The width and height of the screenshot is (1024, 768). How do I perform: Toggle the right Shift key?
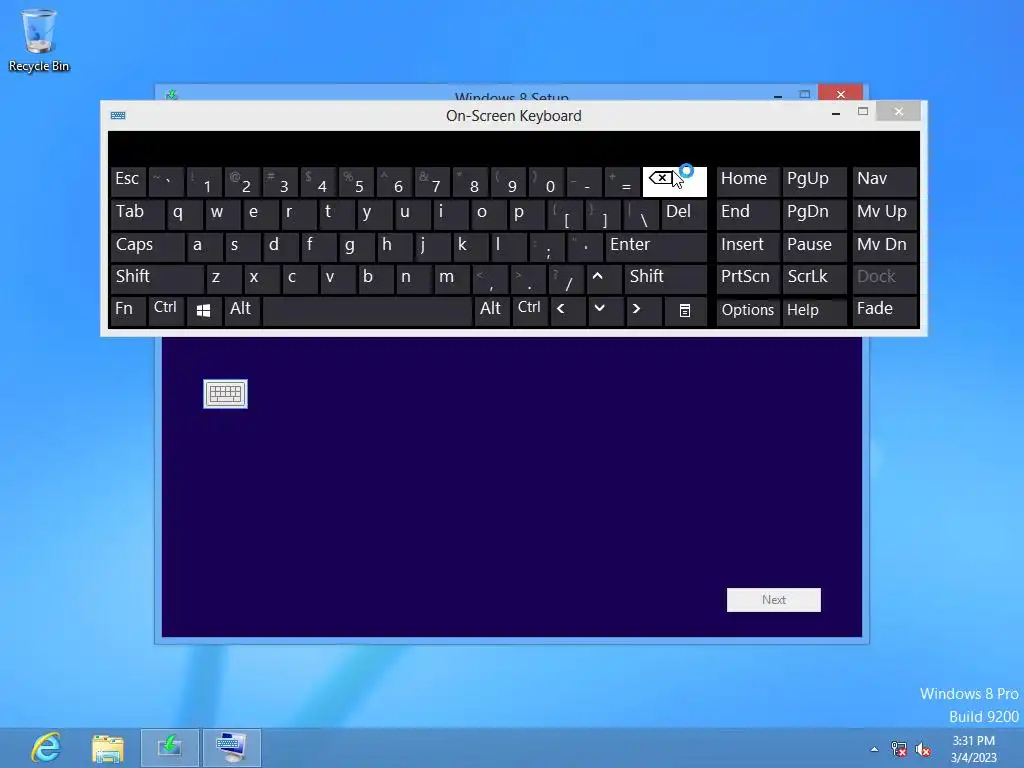click(665, 278)
